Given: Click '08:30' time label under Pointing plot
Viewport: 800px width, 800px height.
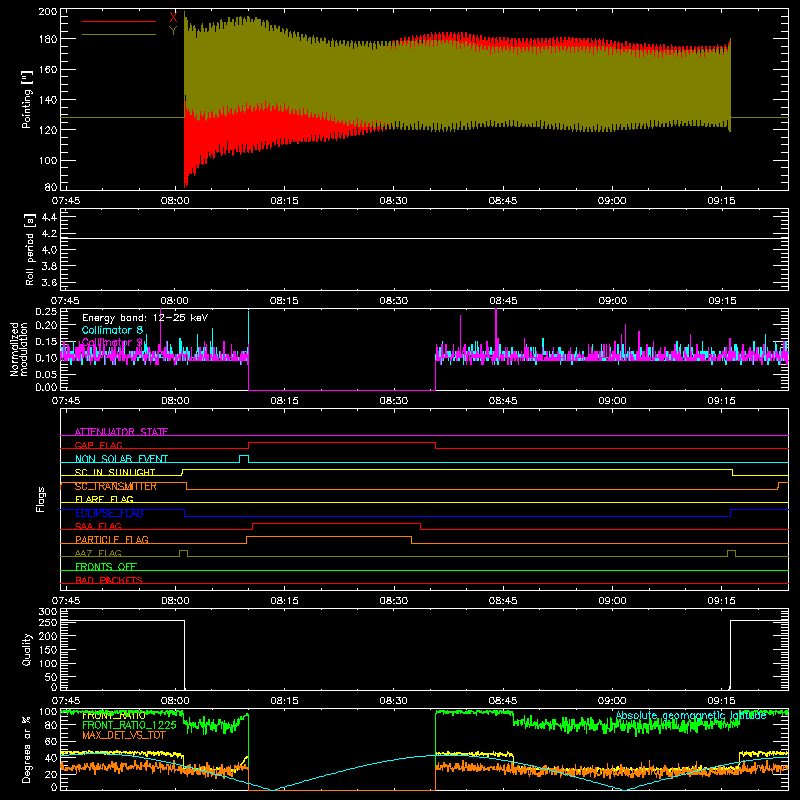Looking at the screenshot, I should (x=393, y=201).
